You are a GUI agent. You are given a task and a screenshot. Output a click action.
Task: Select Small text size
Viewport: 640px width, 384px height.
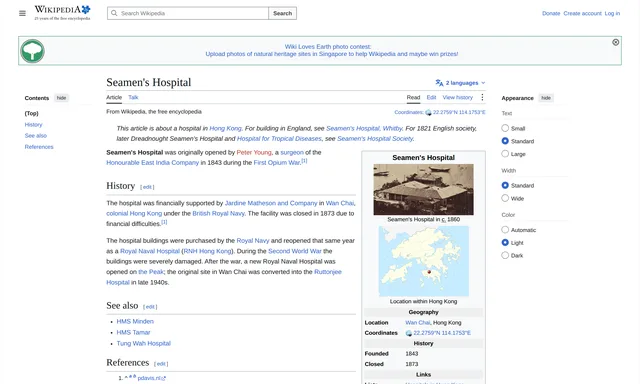coord(505,128)
